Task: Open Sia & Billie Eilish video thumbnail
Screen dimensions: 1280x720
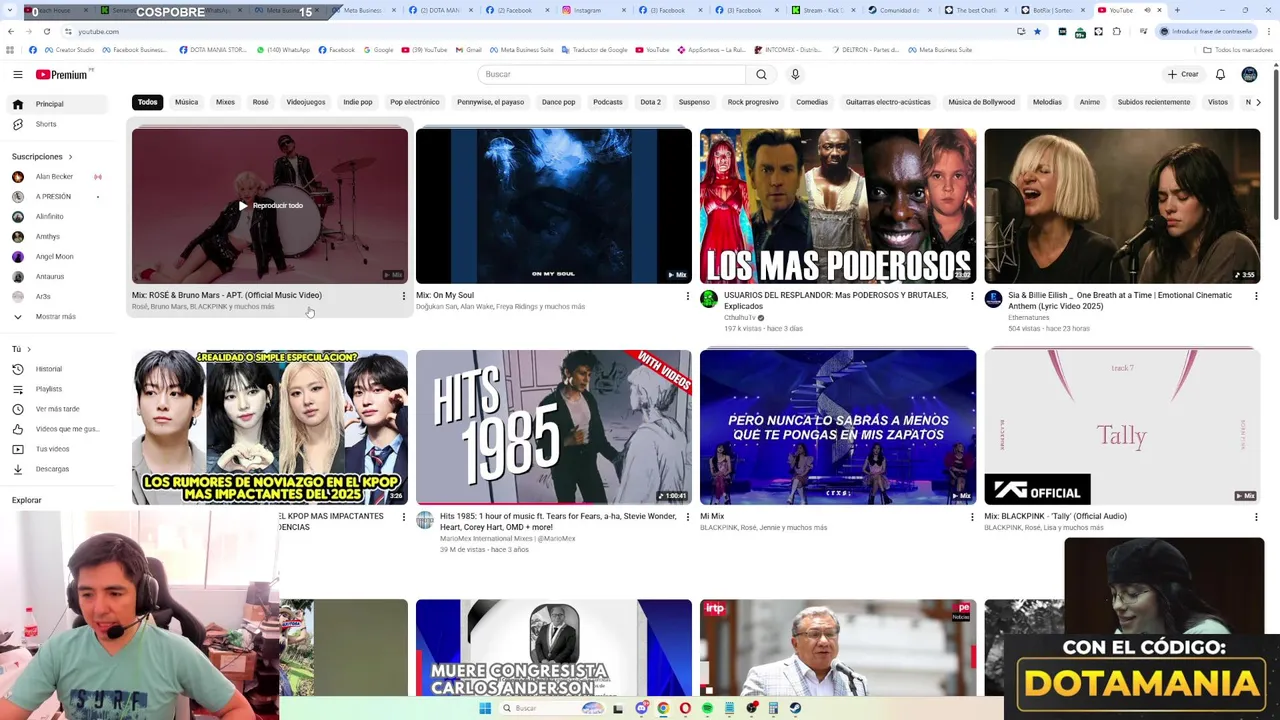Action: pyautogui.click(x=1122, y=206)
